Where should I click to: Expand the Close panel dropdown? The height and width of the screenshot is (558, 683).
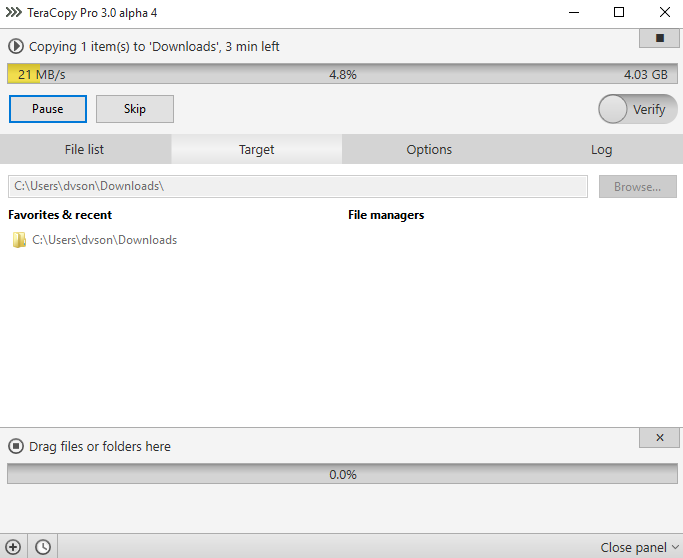[x=639, y=547]
